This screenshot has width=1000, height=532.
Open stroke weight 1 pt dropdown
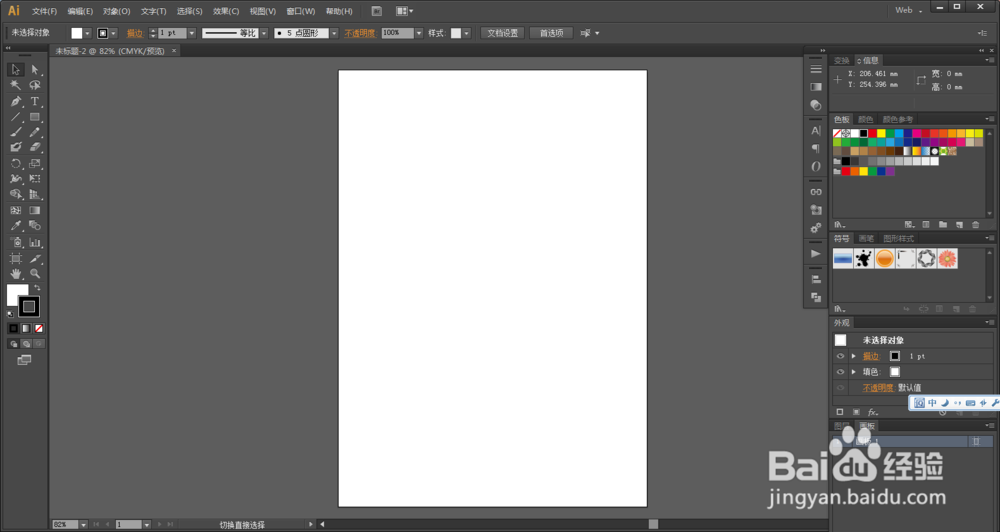coord(191,33)
